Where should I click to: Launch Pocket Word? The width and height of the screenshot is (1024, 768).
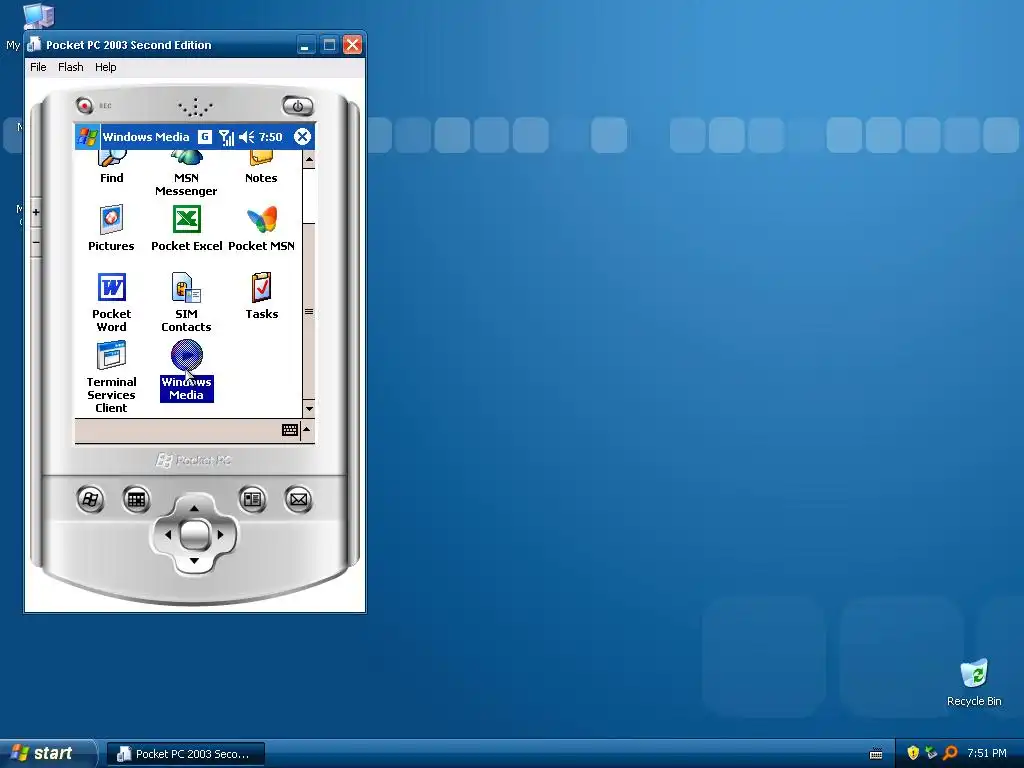coord(112,302)
